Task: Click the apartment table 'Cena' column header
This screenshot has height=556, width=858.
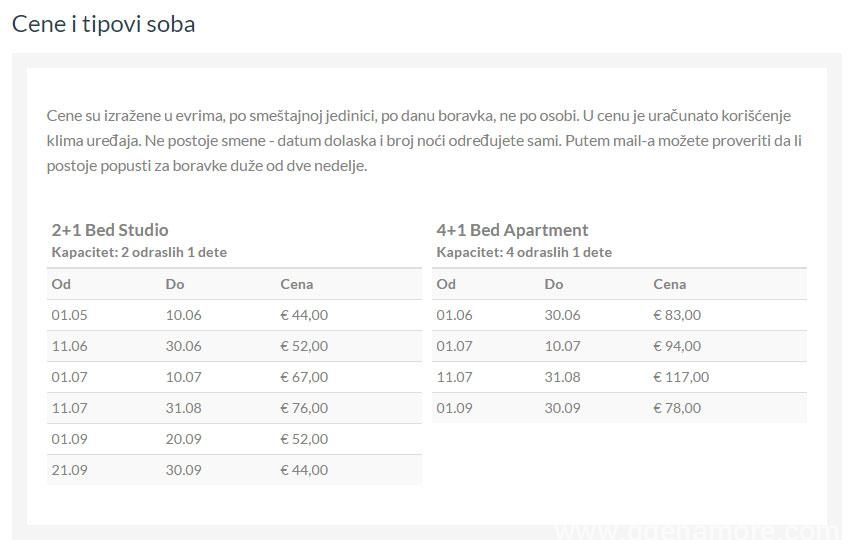Action: 670,284
